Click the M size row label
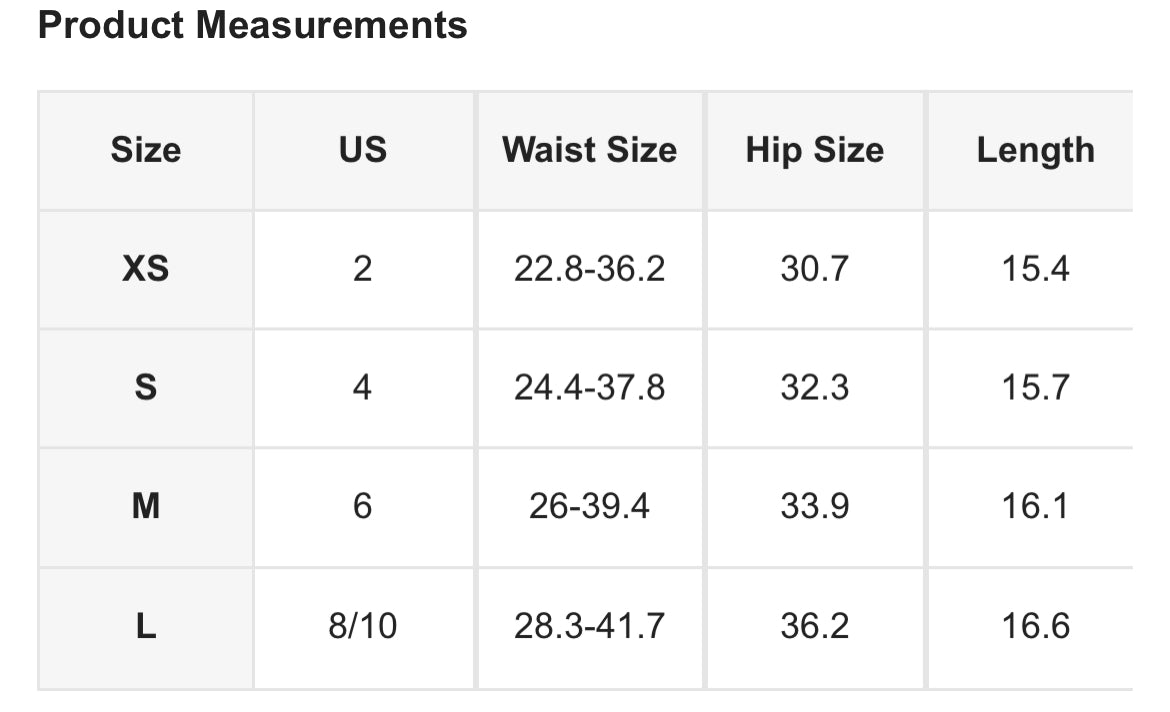 pos(146,507)
